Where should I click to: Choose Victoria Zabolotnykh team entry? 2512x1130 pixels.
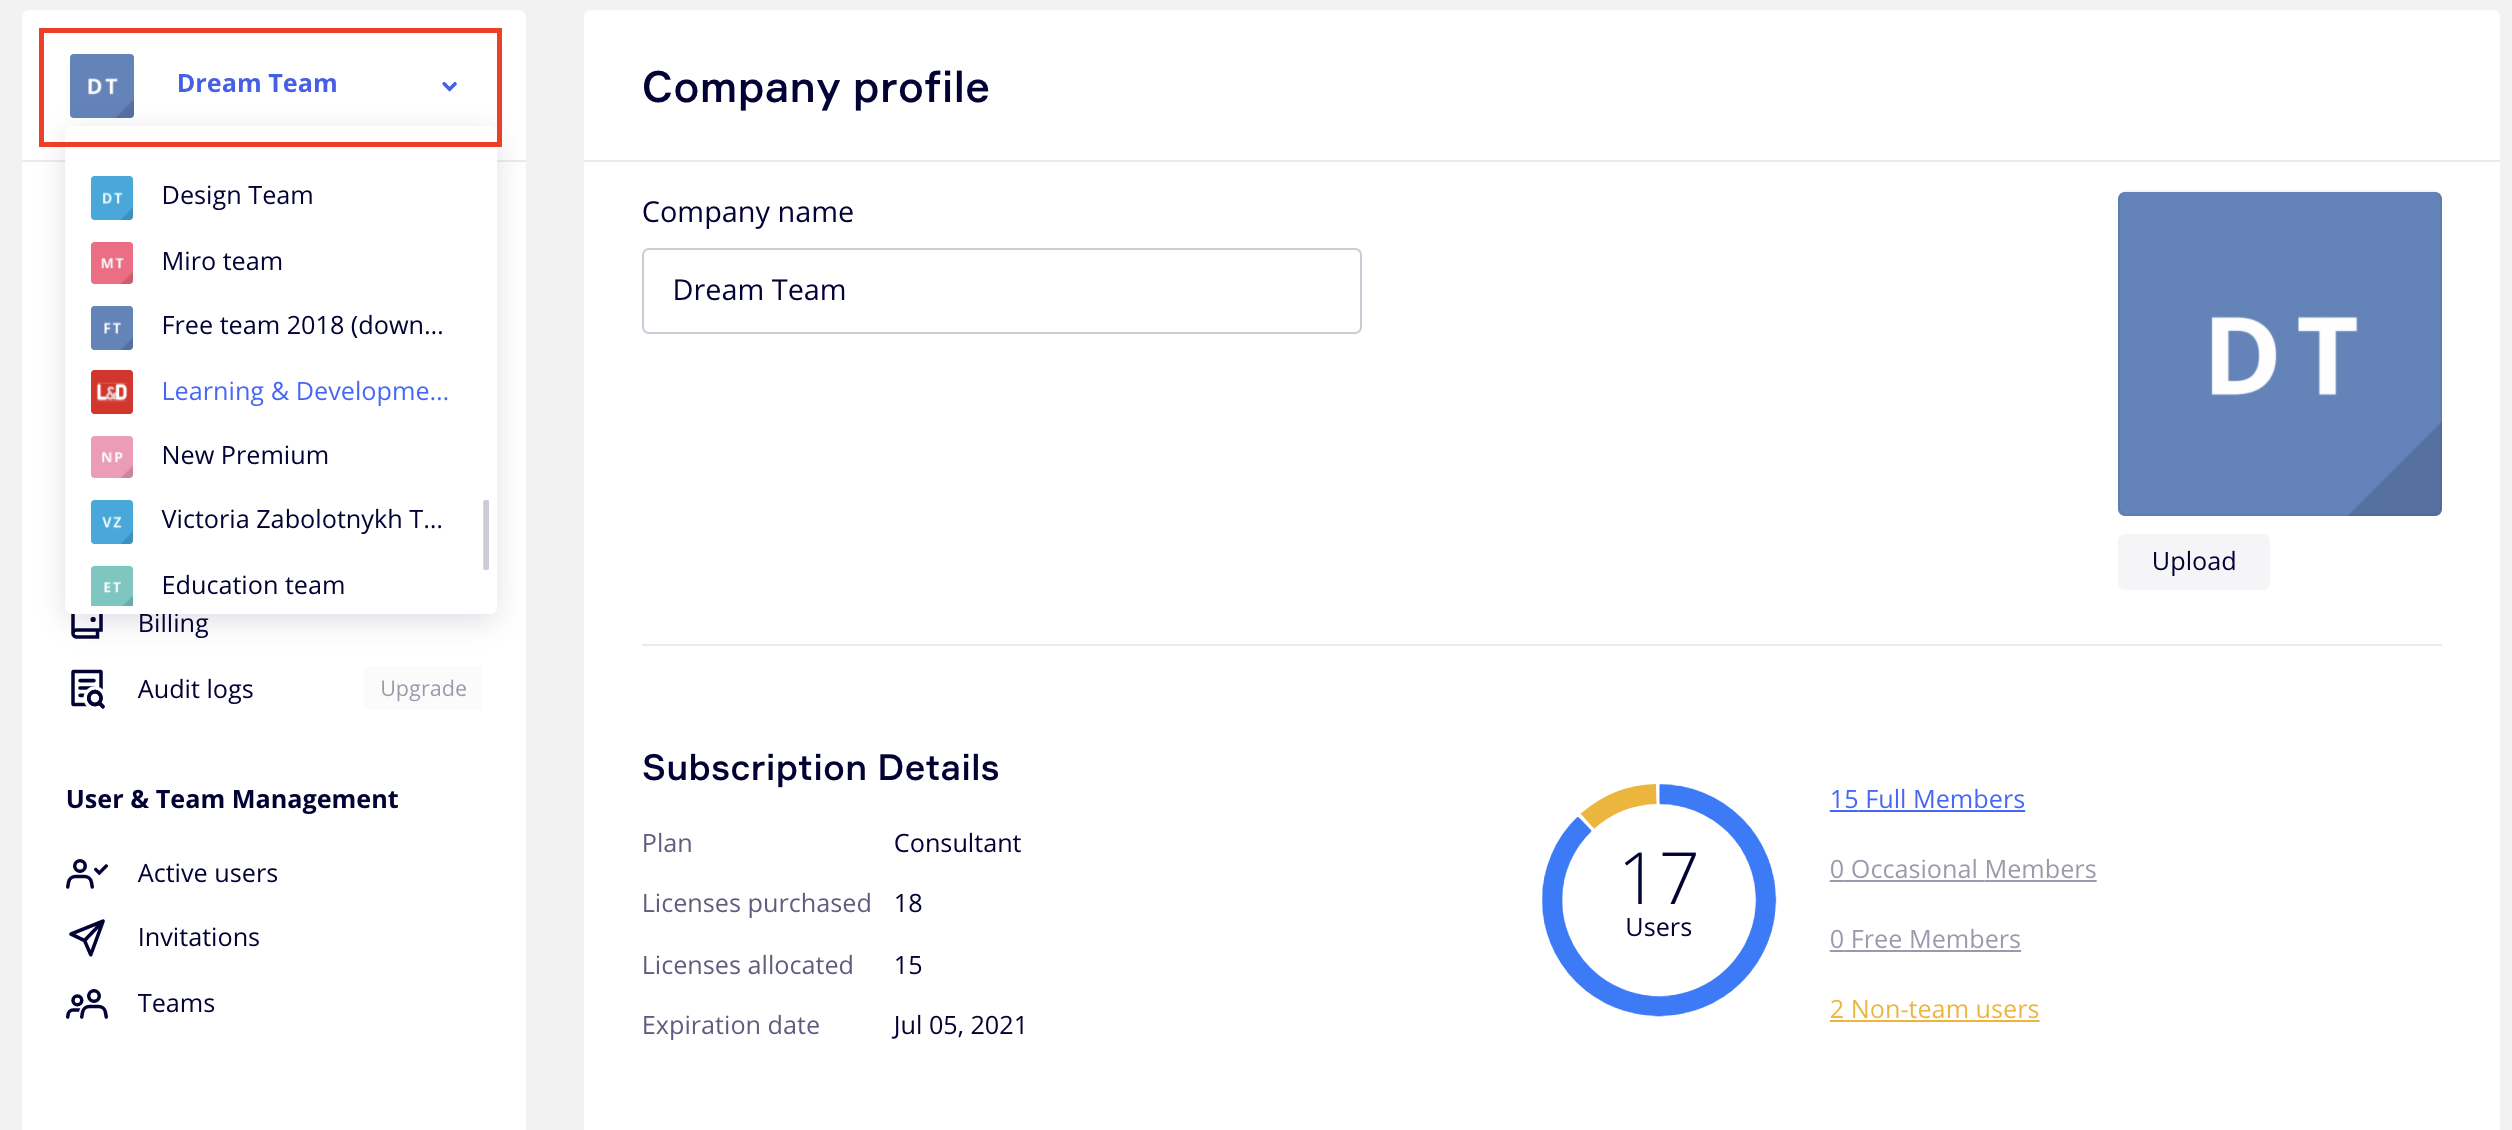301,520
